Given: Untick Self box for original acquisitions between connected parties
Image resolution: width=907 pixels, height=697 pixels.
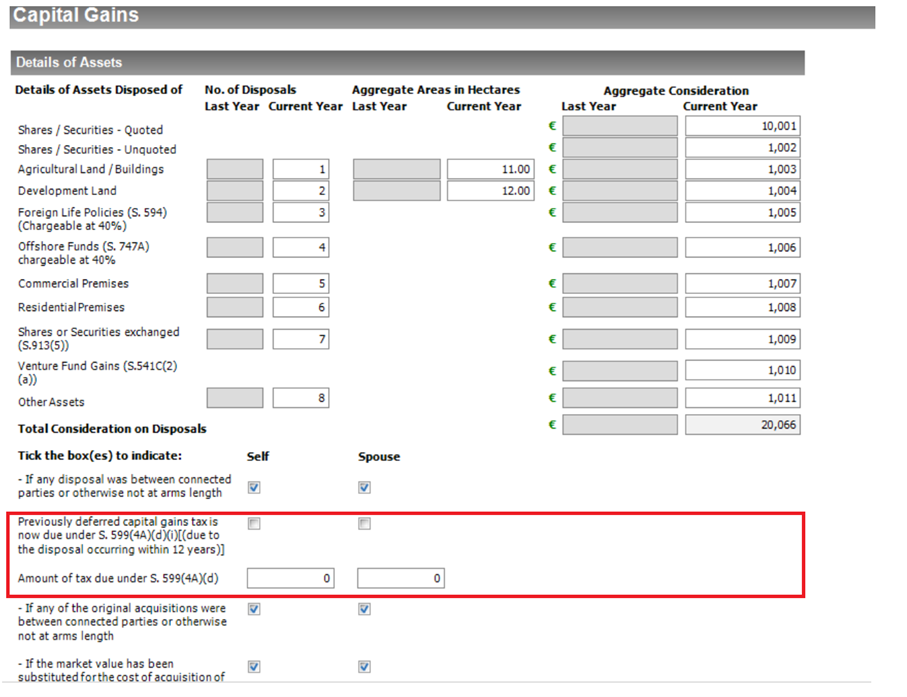Looking at the screenshot, I should click(254, 609).
